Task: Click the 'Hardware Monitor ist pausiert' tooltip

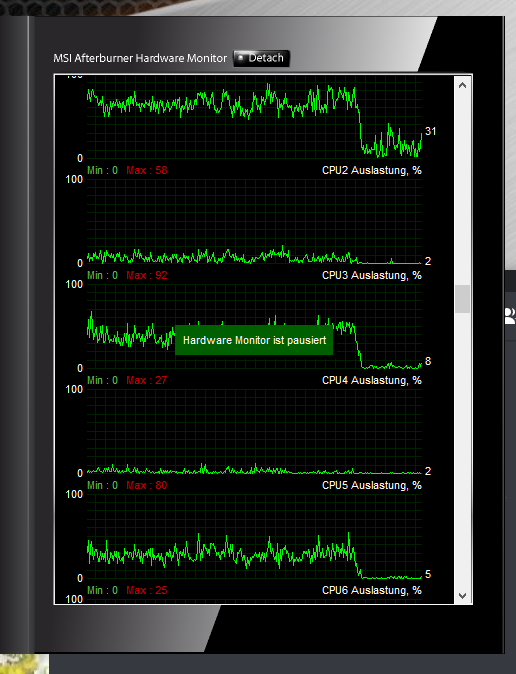Action: tap(254, 340)
